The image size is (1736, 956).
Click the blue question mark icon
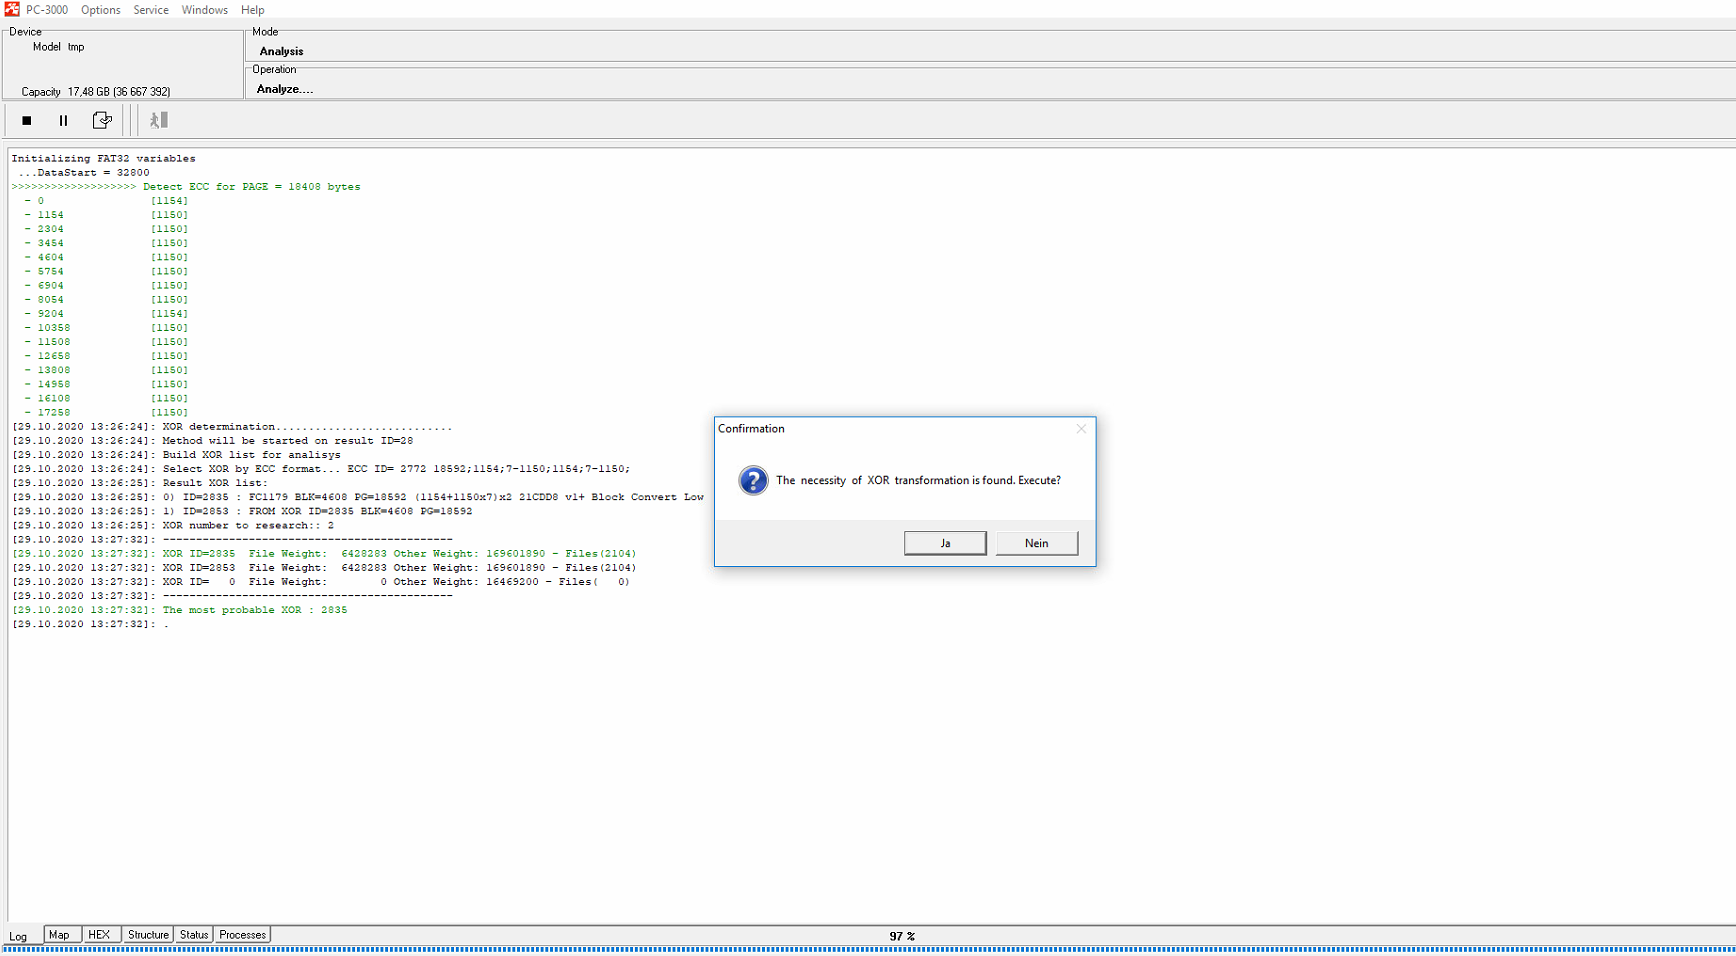(753, 481)
